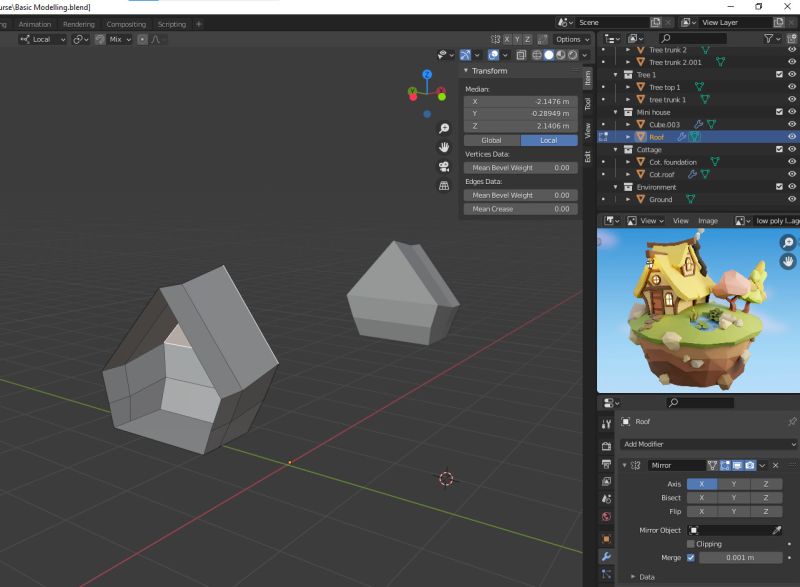
Task: Collapse the Transform panel
Action: pos(466,70)
